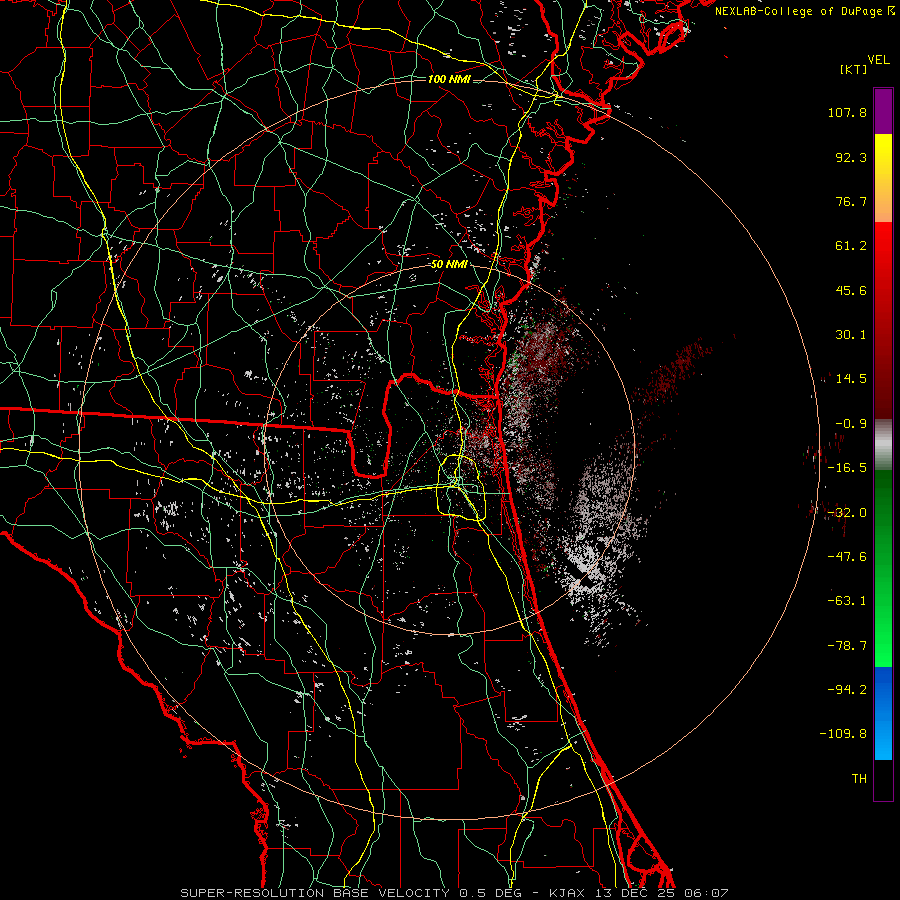Click the -63.1 legend value
The width and height of the screenshot is (900, 900).
[847, 601]
